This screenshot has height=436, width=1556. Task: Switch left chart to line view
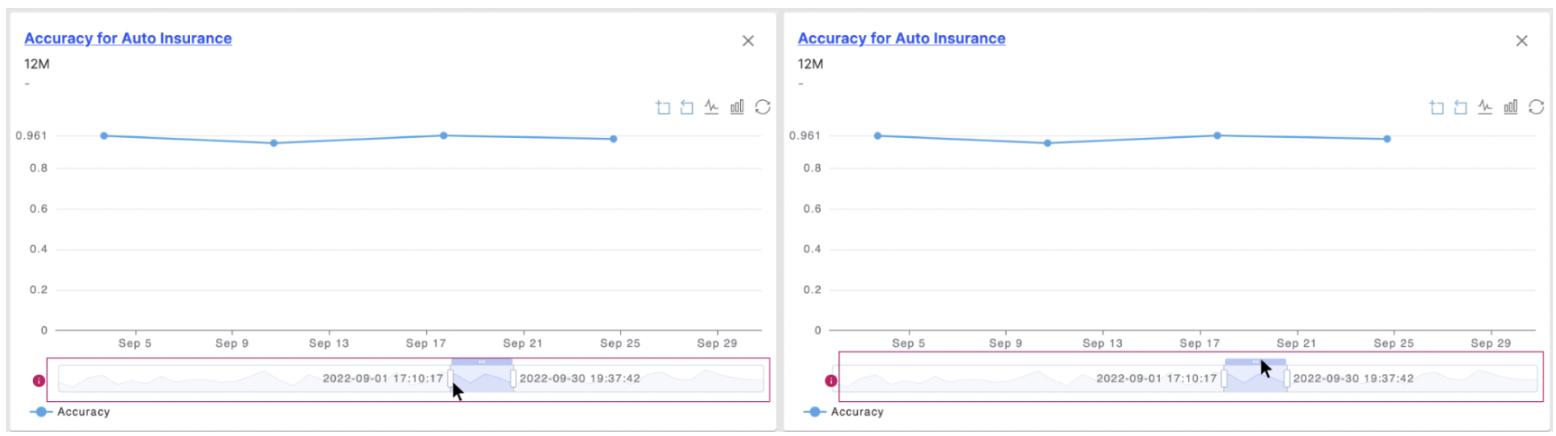(712, 107)
